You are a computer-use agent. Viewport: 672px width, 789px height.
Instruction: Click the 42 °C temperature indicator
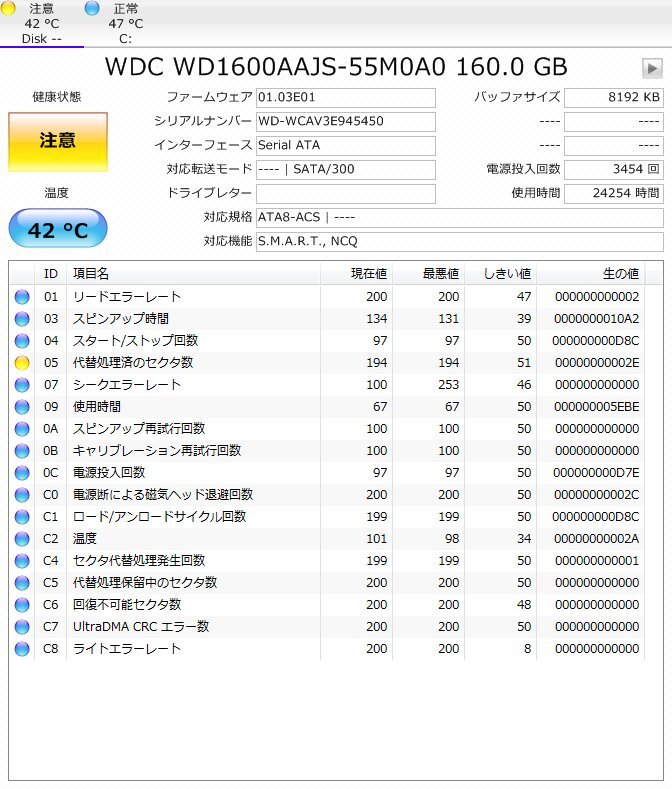coord(58,229)
